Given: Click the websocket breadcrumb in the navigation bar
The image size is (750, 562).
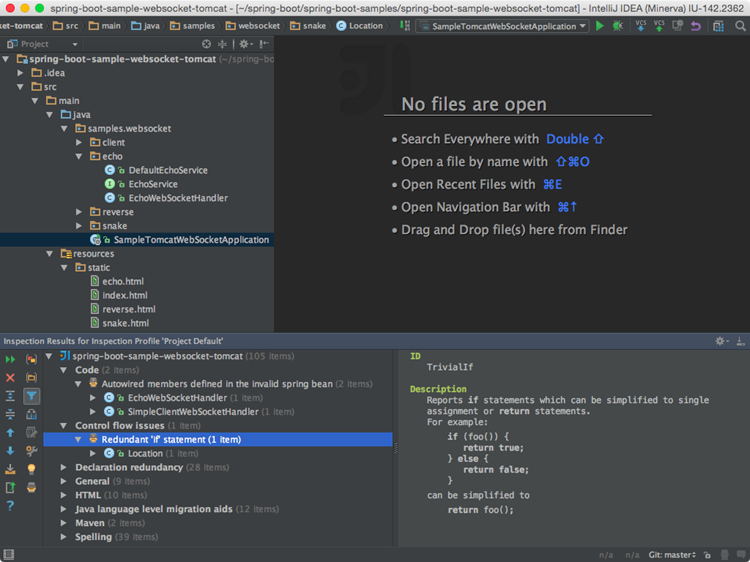Looking at the screenshot, I should (253, 26).
